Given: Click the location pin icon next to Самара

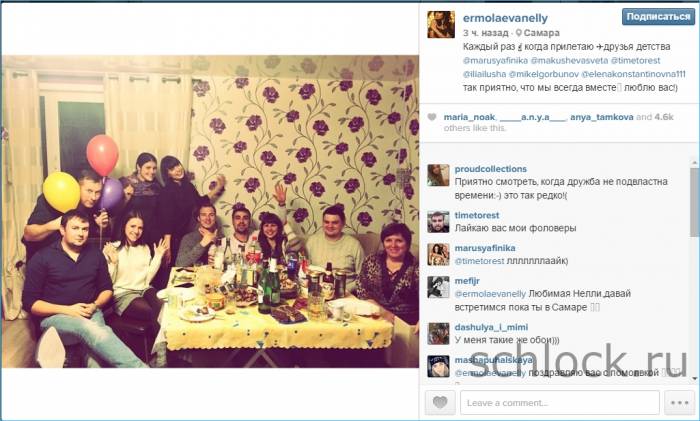Looking at the screenshot, I should point(518,33).
